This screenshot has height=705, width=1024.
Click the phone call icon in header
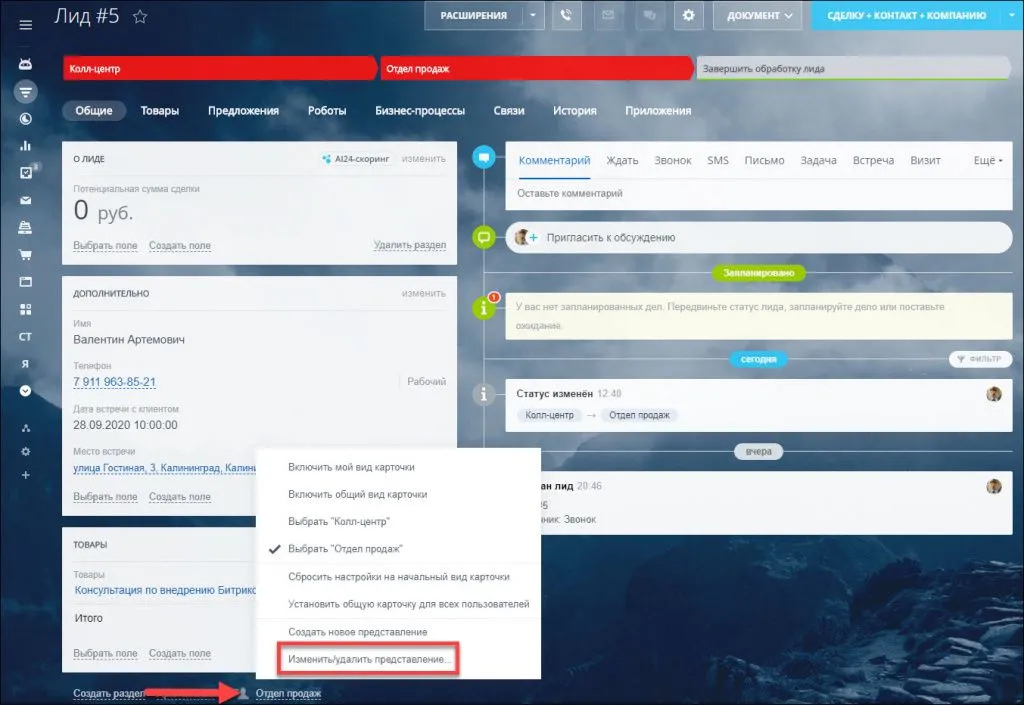tap(566, 16)
